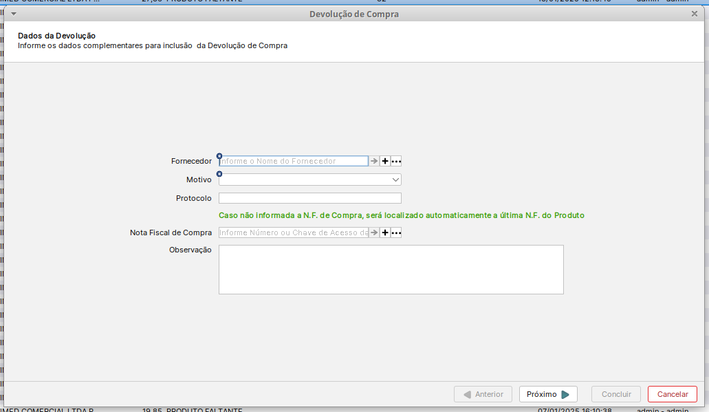Click the arrow icon beside the Fornecedor field
The width and height of the screenshot is (709, 412).
click(x=375, y=161)
